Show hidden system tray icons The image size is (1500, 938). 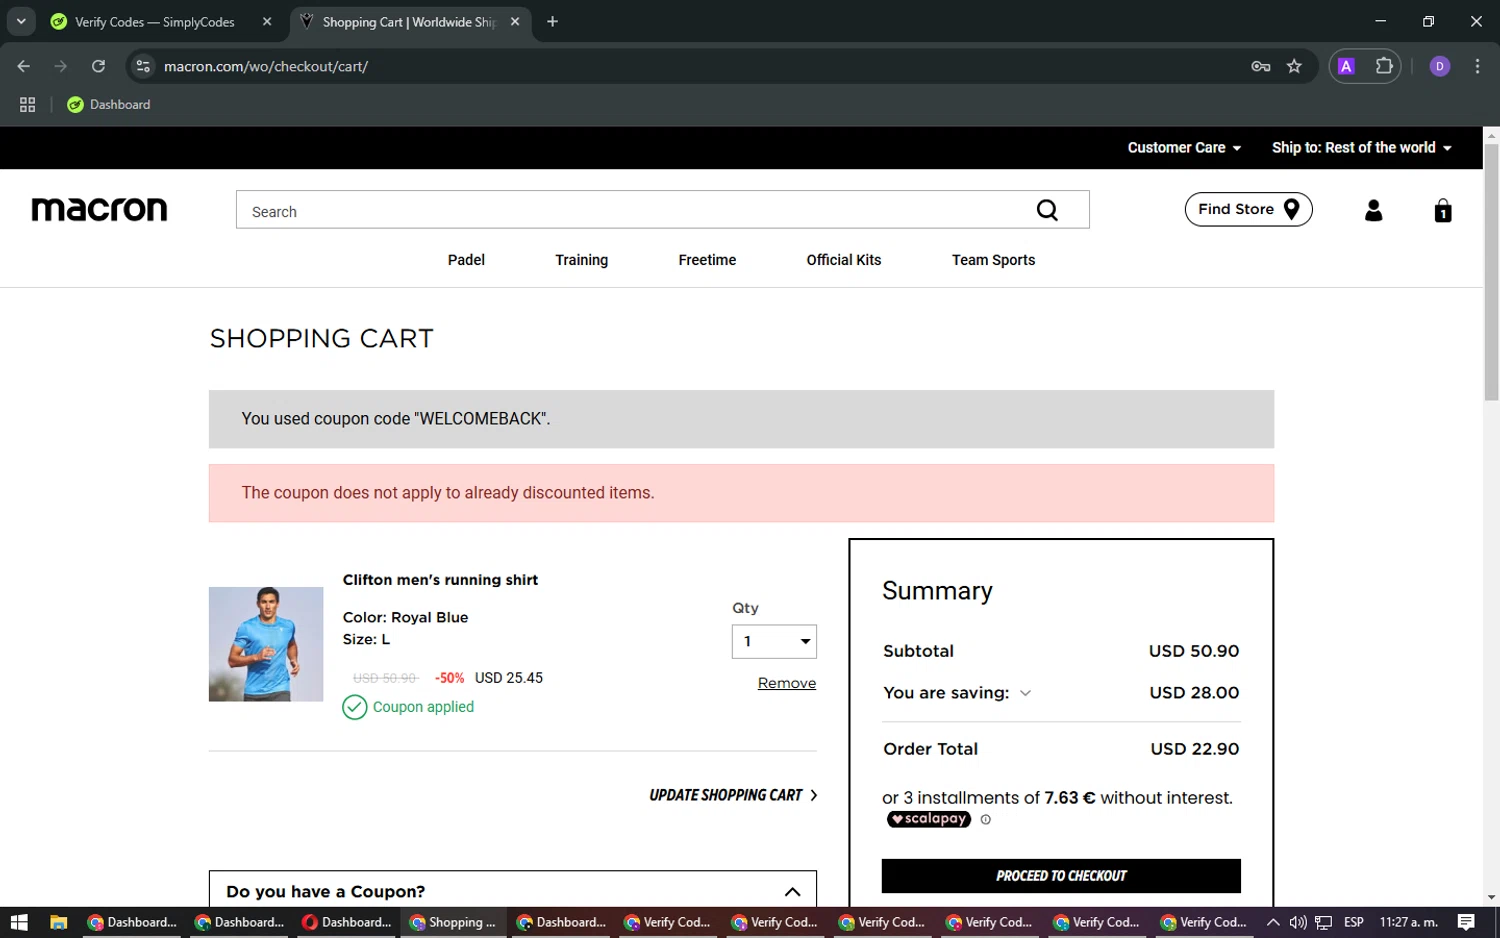point(1273,922)
